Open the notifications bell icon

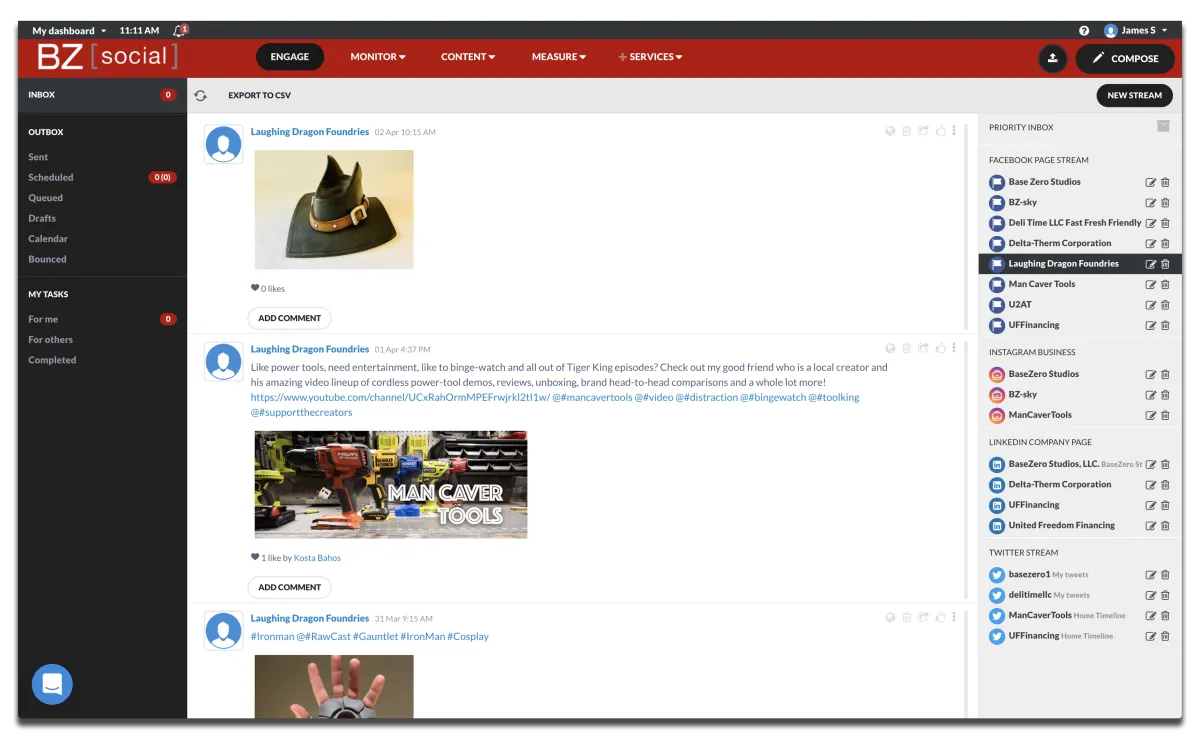coord(180,31)
